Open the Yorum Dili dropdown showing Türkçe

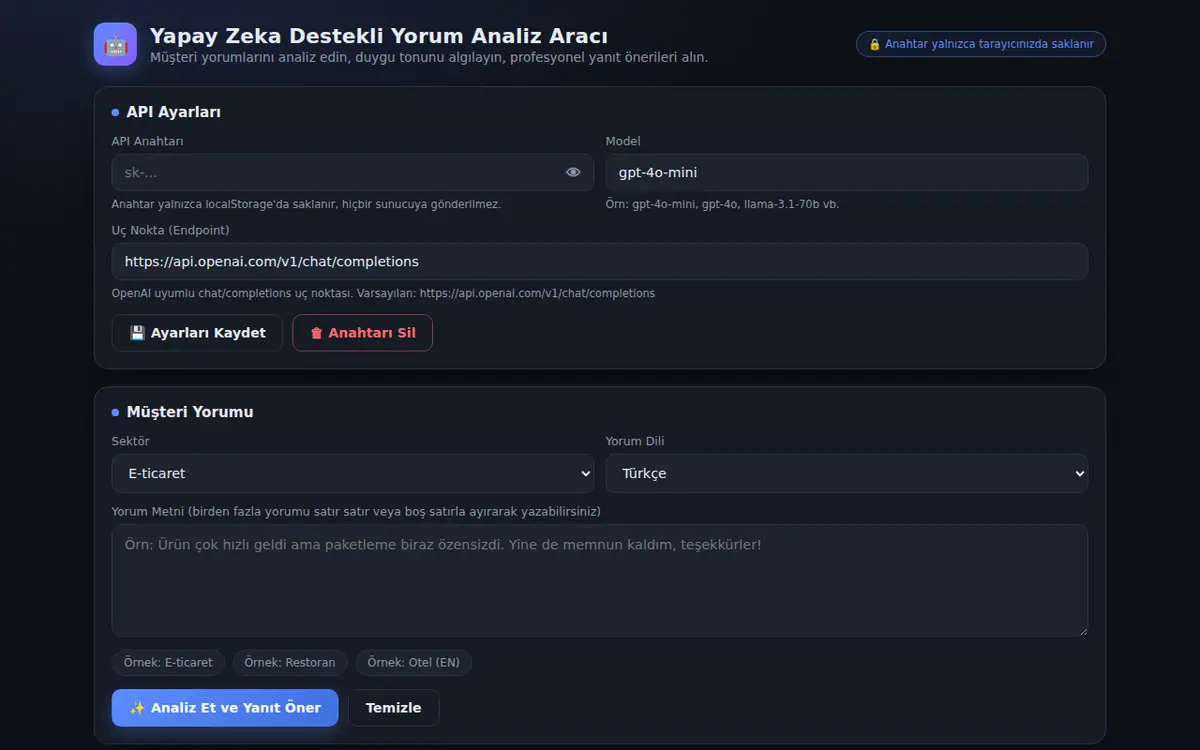(847, 473)
